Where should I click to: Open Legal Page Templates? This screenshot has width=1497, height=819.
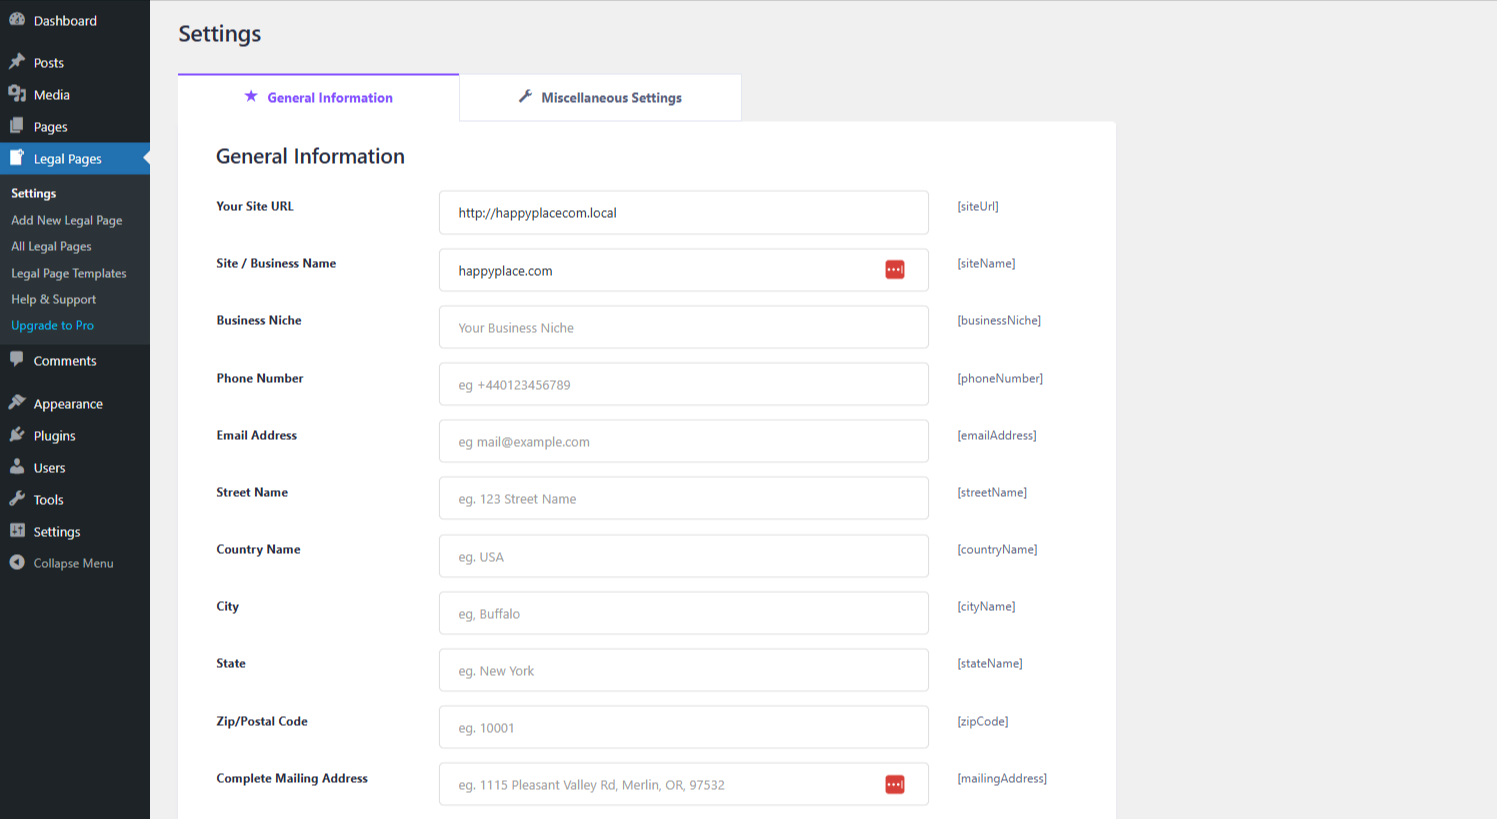tap(69, 273)
